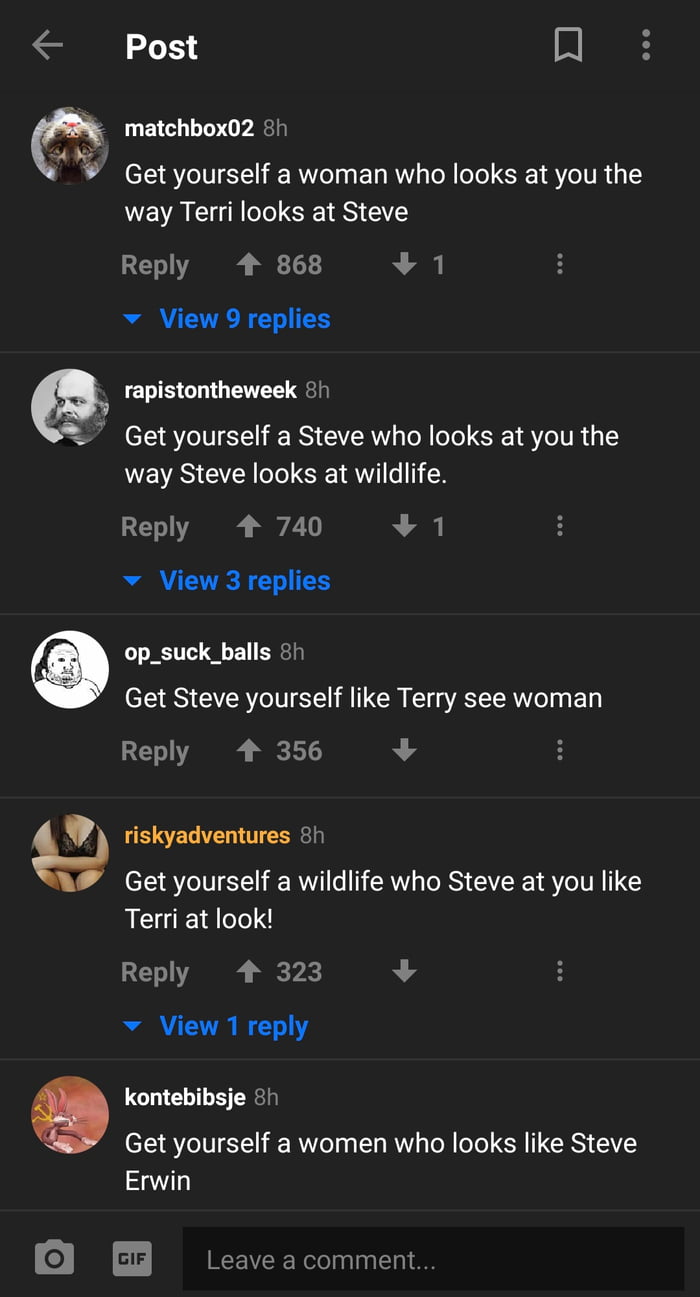Screen dimensions: 700x1297
Task: Show View 1 reply thread
Action: (x=233, y=1026)
